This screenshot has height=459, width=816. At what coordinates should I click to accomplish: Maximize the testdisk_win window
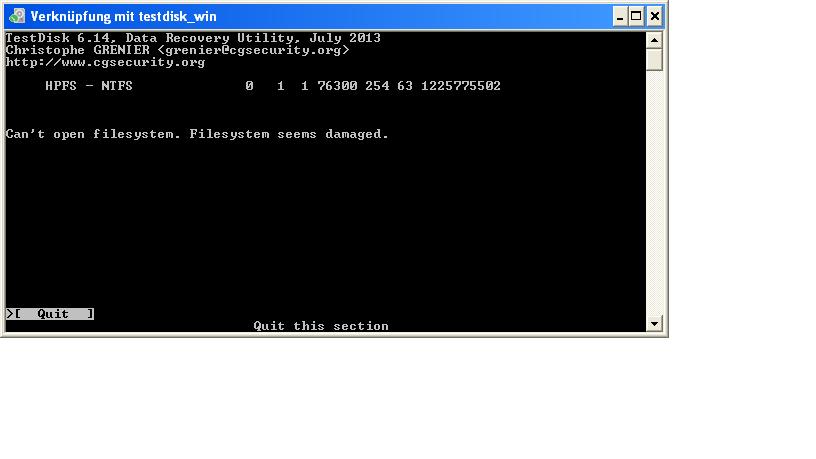tap(636, 17)
